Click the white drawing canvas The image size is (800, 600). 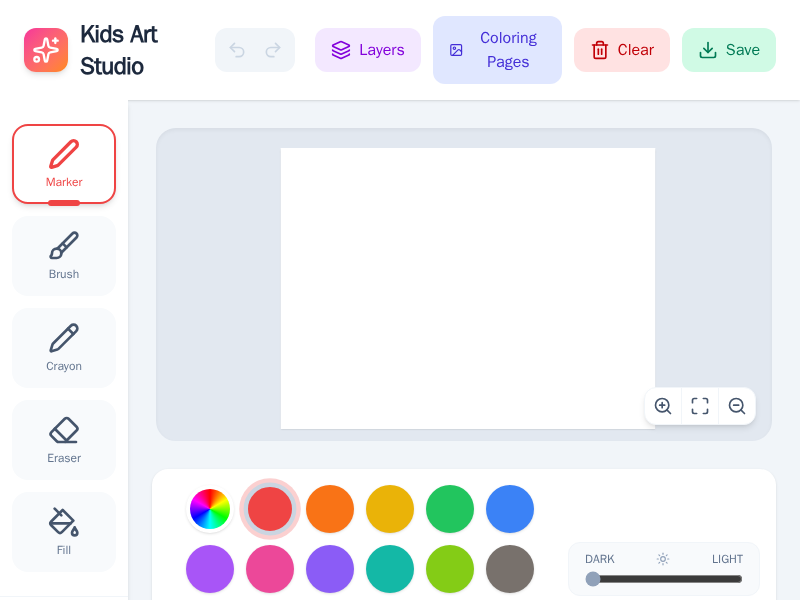pos(466,288)
